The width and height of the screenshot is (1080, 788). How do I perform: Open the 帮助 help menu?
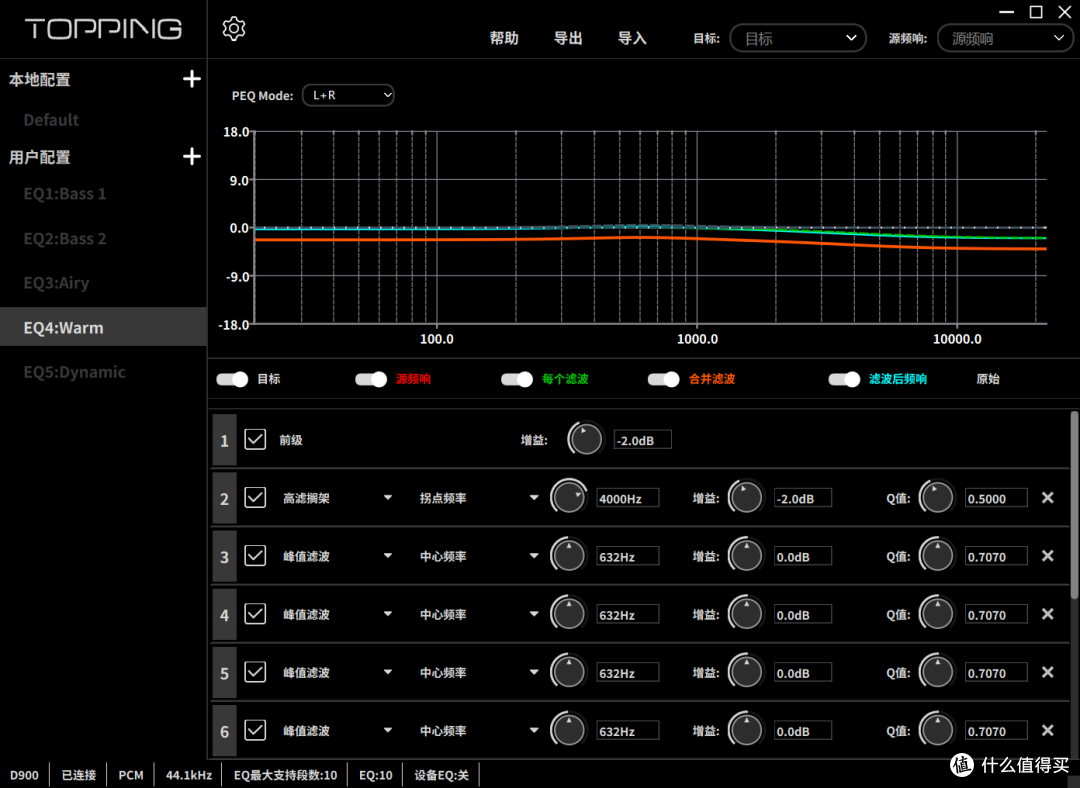click(503, 39)
